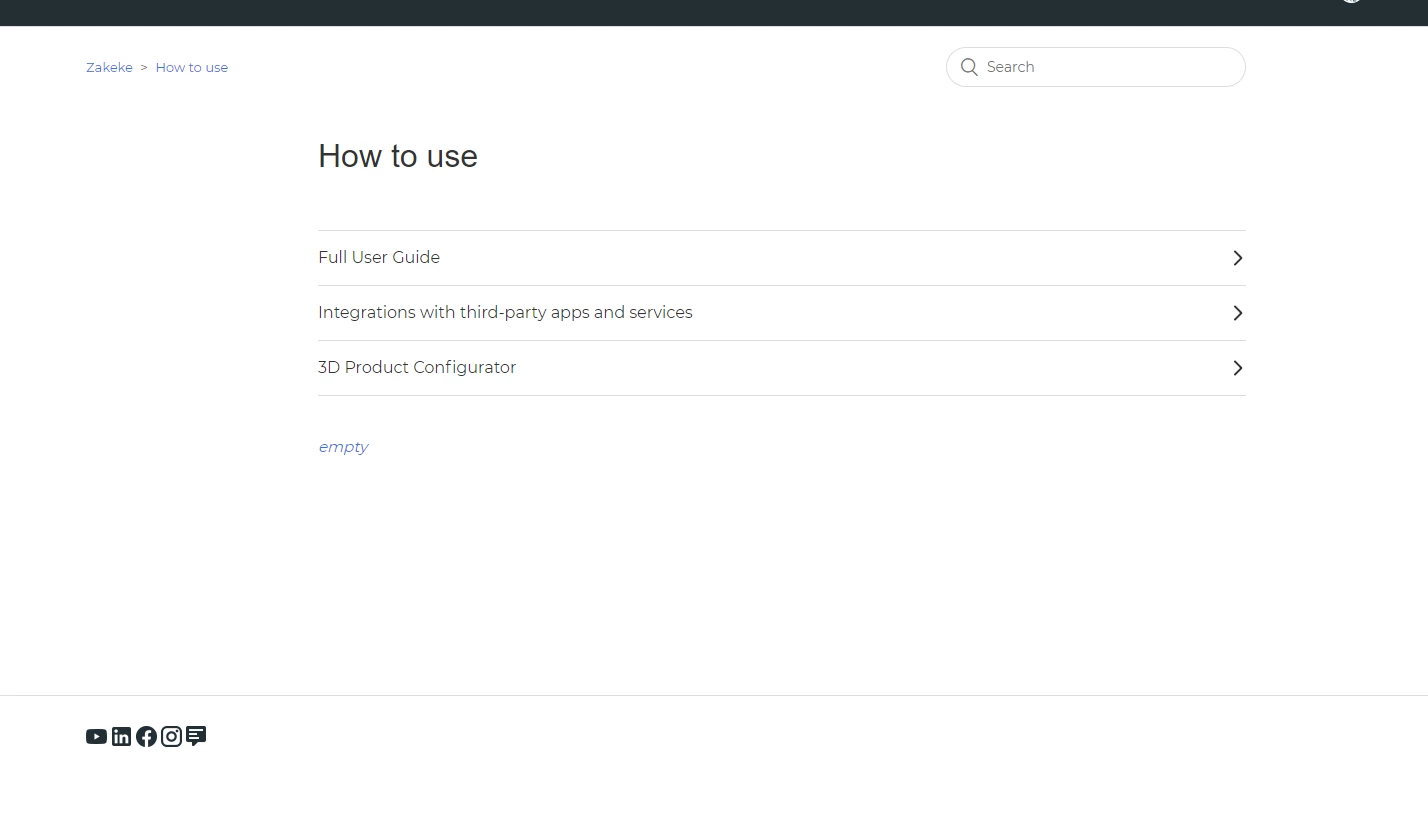
Task: Focus the Search input field
Action: (1096, 67)
